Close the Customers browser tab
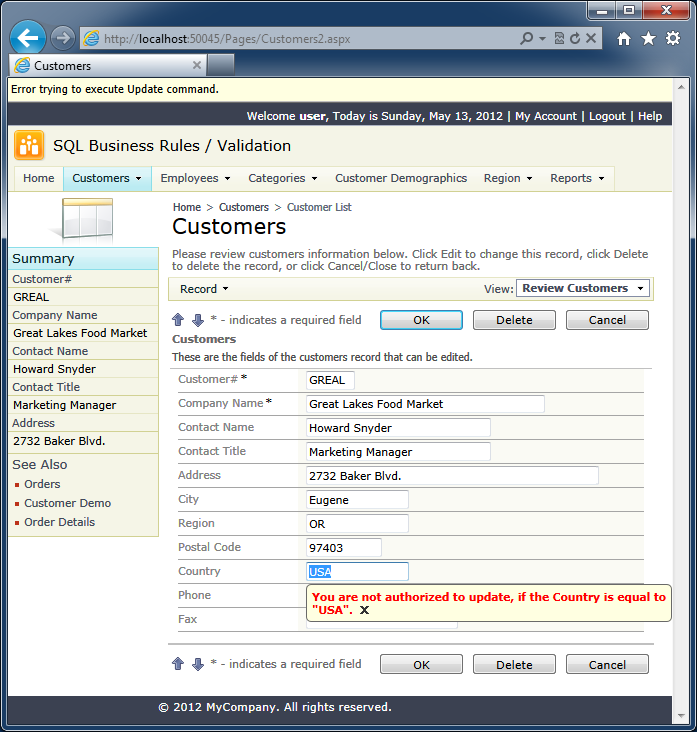The image size is (697, 732). click(197, 65)
